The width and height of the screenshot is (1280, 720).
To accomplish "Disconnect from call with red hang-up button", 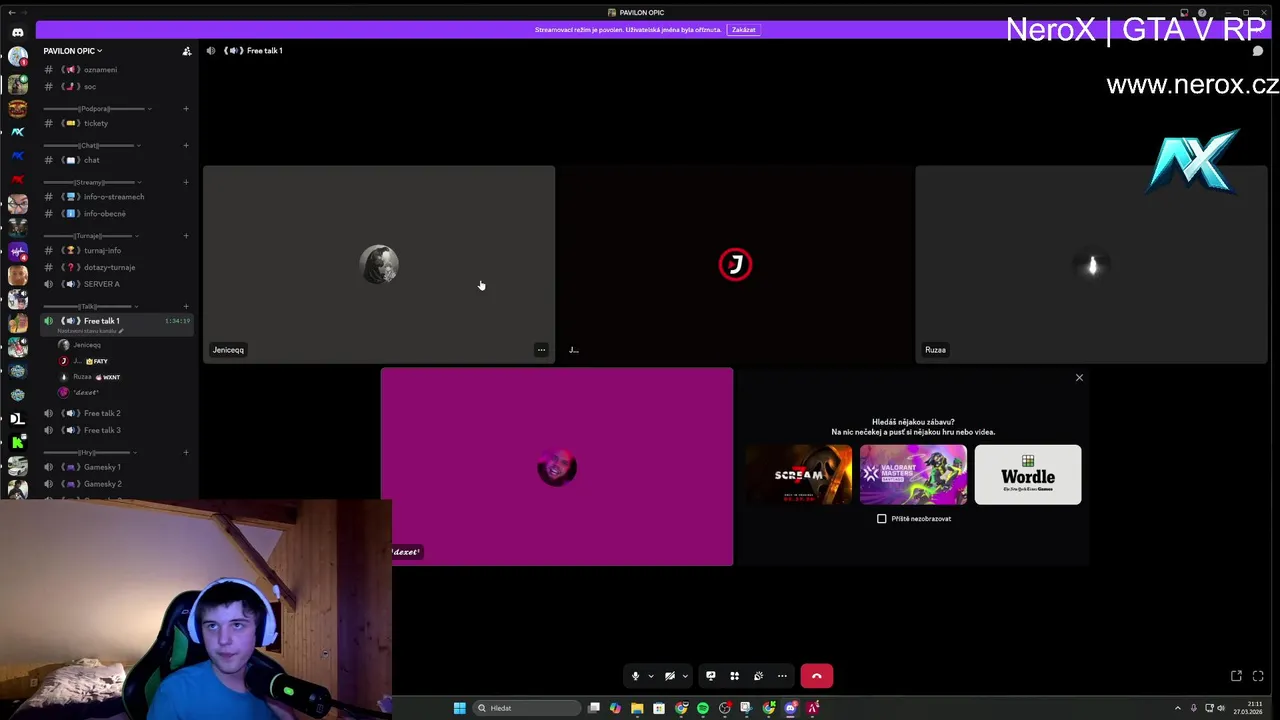I will (816, 676).
